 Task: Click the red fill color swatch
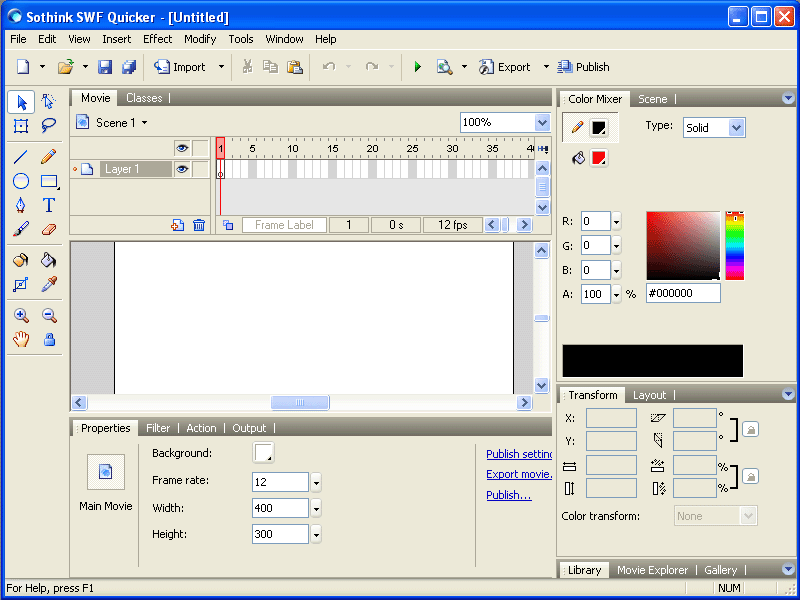pyautogui.click(x=598, y=158)
